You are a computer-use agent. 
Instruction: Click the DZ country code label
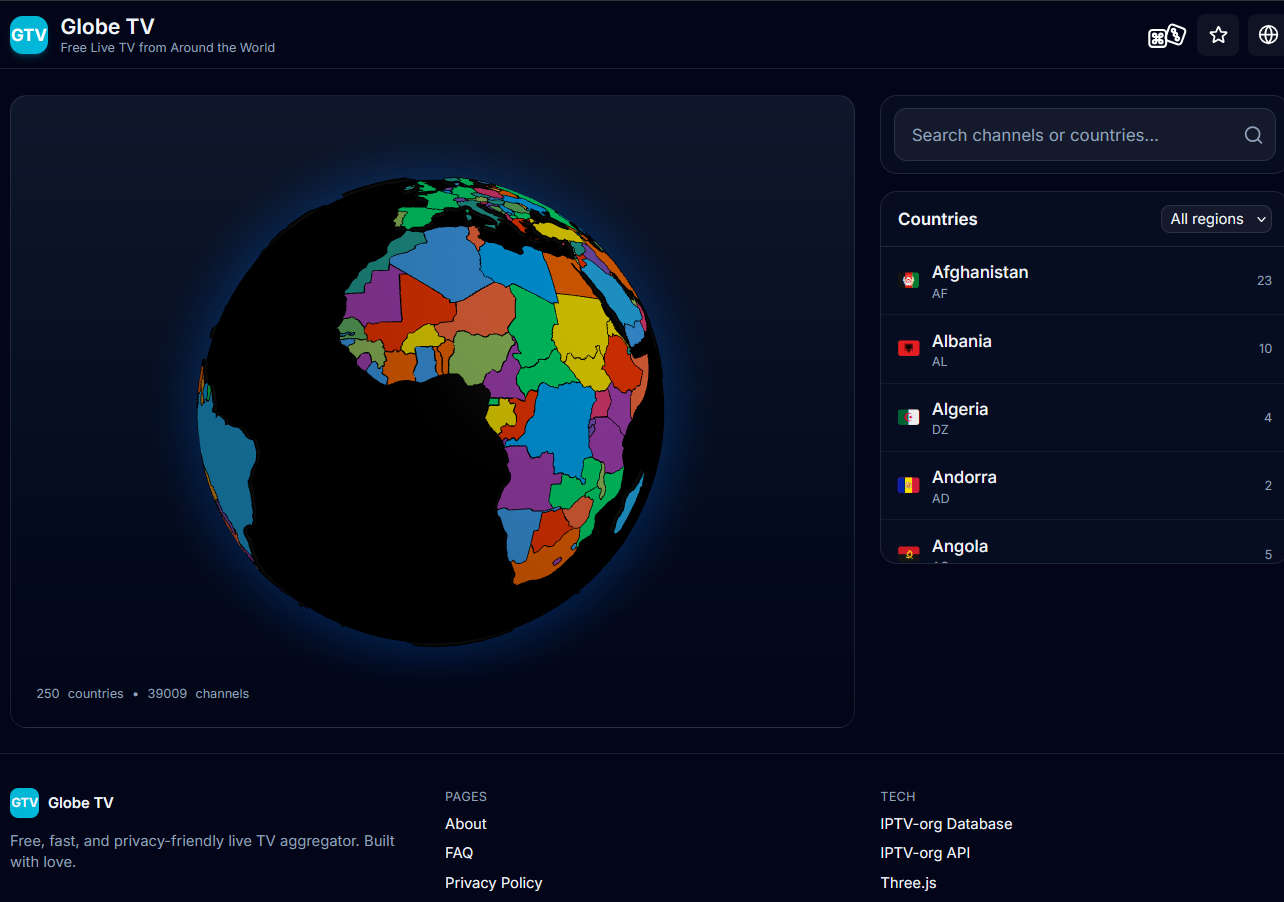click(x=941, y=430)
